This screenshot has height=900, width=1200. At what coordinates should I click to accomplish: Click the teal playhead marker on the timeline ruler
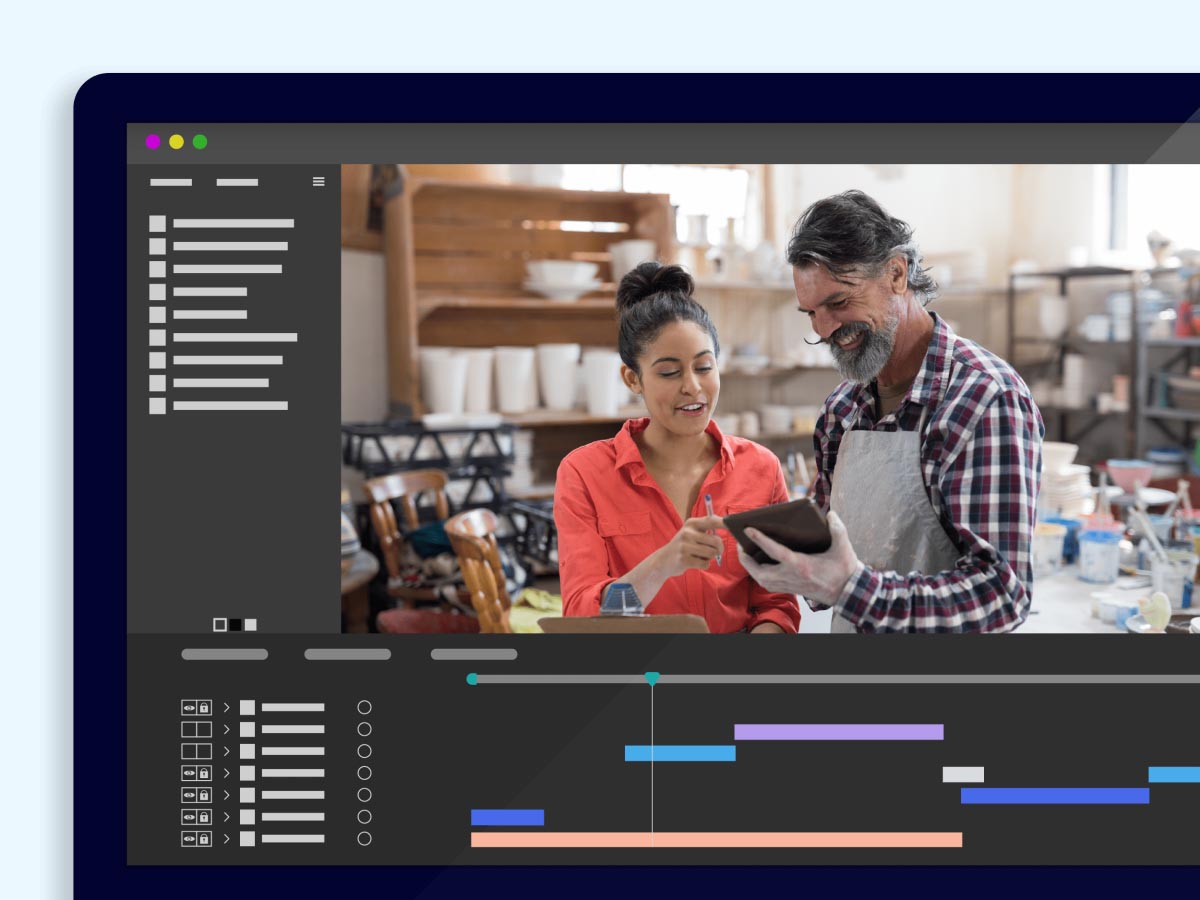point(653,678)
